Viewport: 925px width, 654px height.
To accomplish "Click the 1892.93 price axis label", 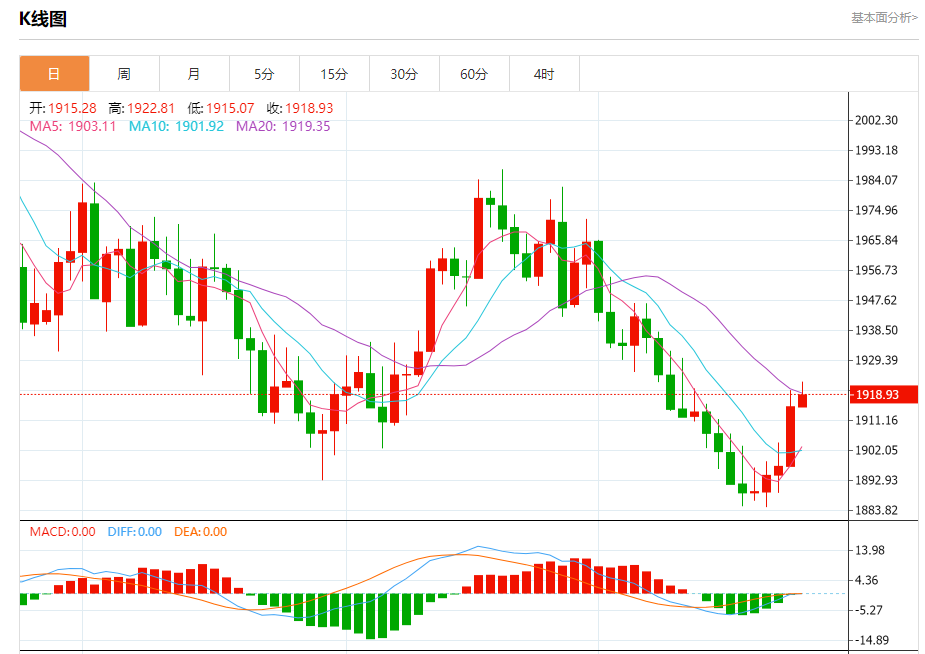I will coord(877,480).
